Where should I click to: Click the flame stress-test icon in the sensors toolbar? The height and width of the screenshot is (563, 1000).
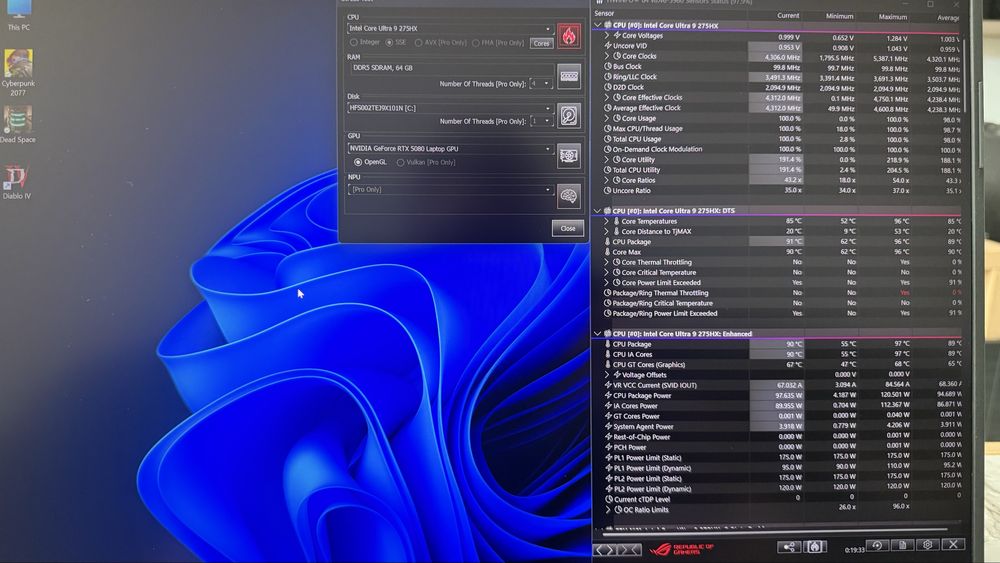pos(814,546)
